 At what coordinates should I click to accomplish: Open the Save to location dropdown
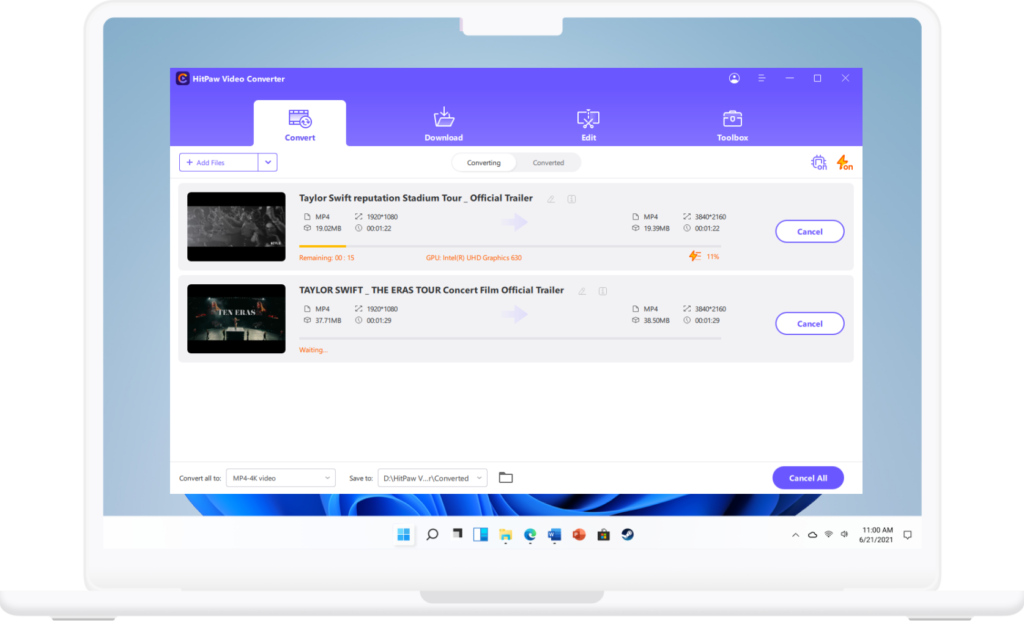pos(432,478)
